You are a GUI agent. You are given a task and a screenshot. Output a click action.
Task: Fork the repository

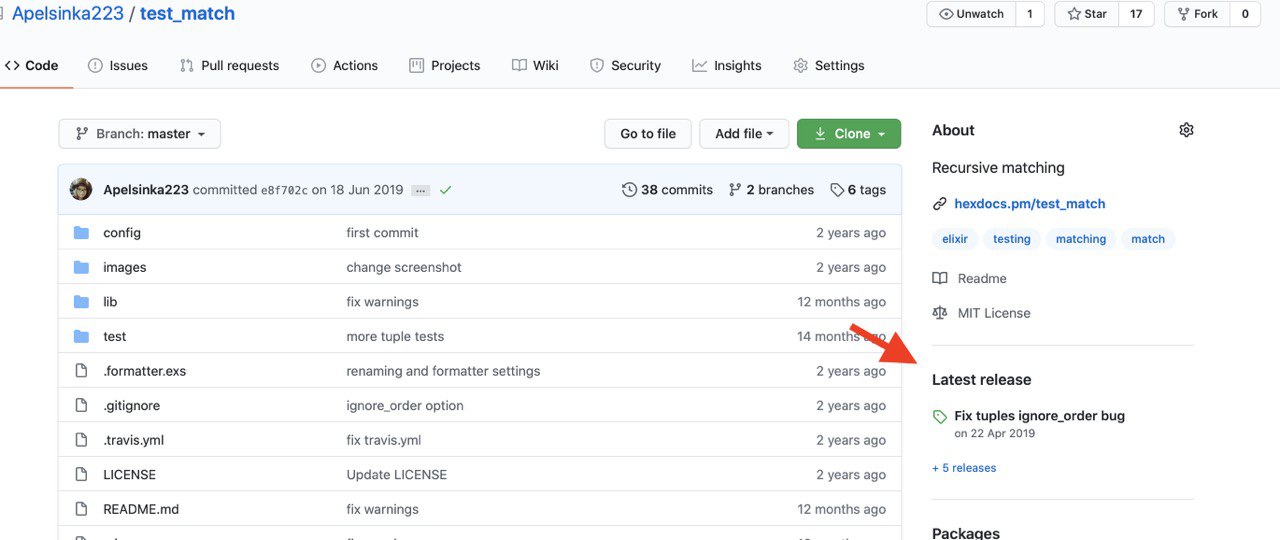click(x=1197, y=14)
